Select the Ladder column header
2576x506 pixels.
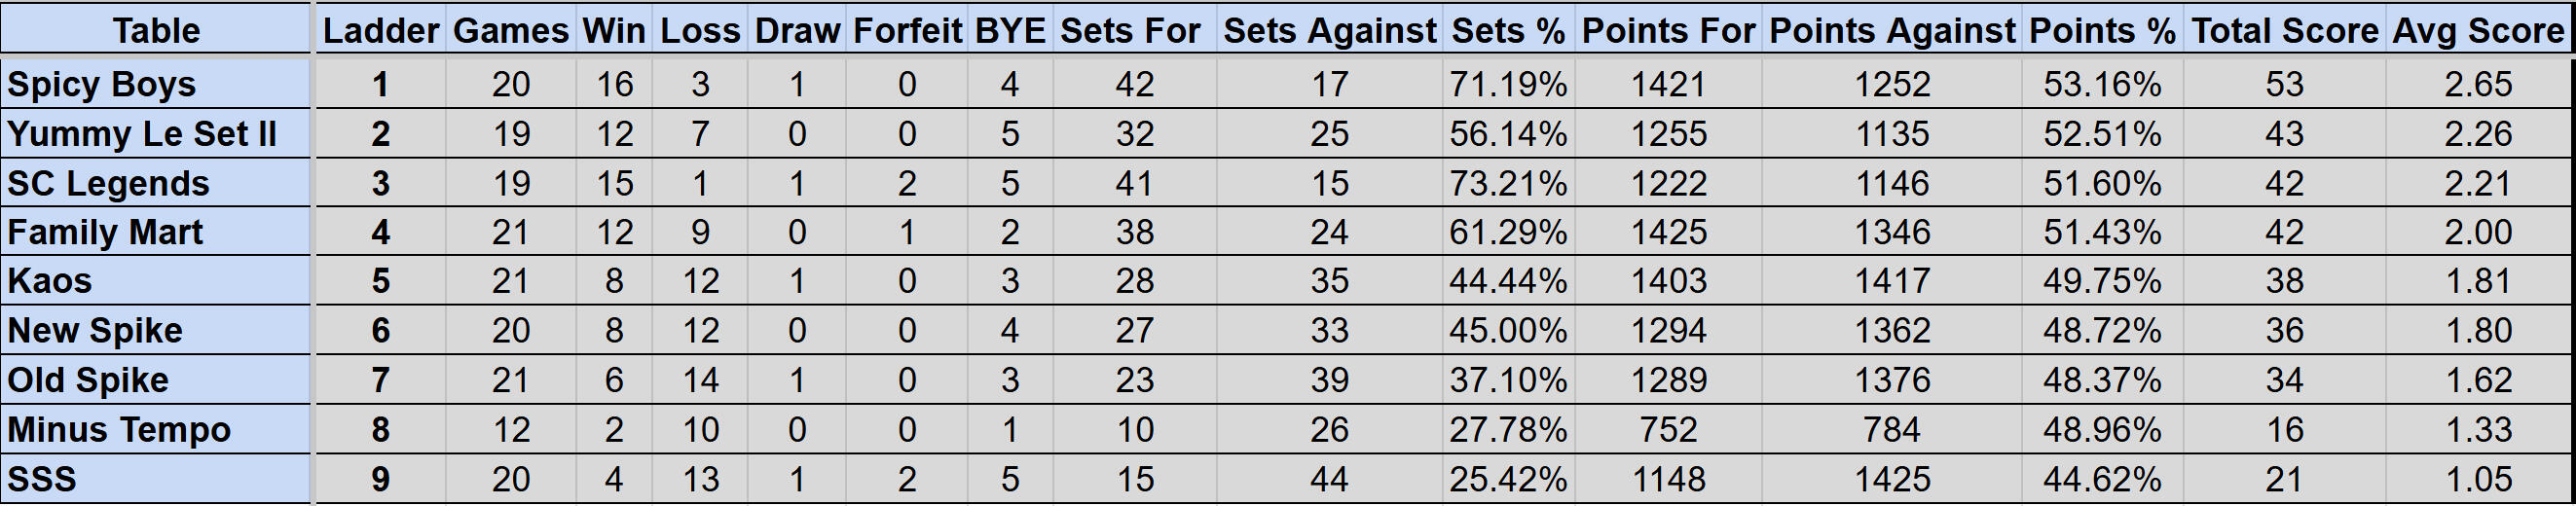380,30
